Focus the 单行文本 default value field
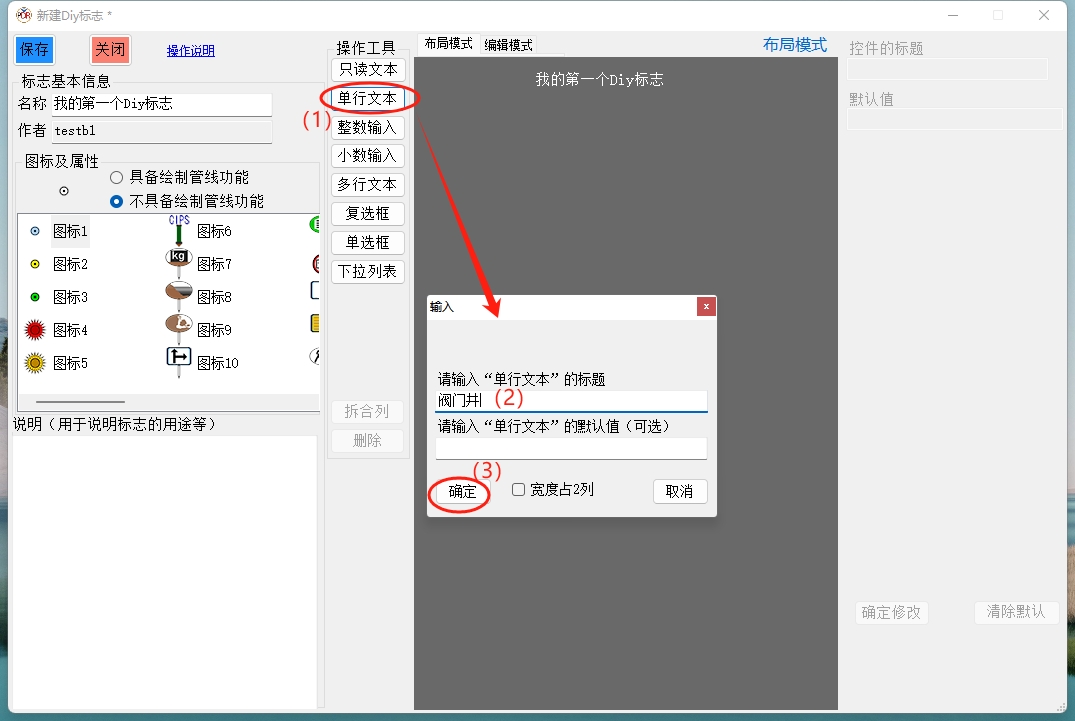The height and width of the screenshot is (721, 1075). click(x=570, y=448)
